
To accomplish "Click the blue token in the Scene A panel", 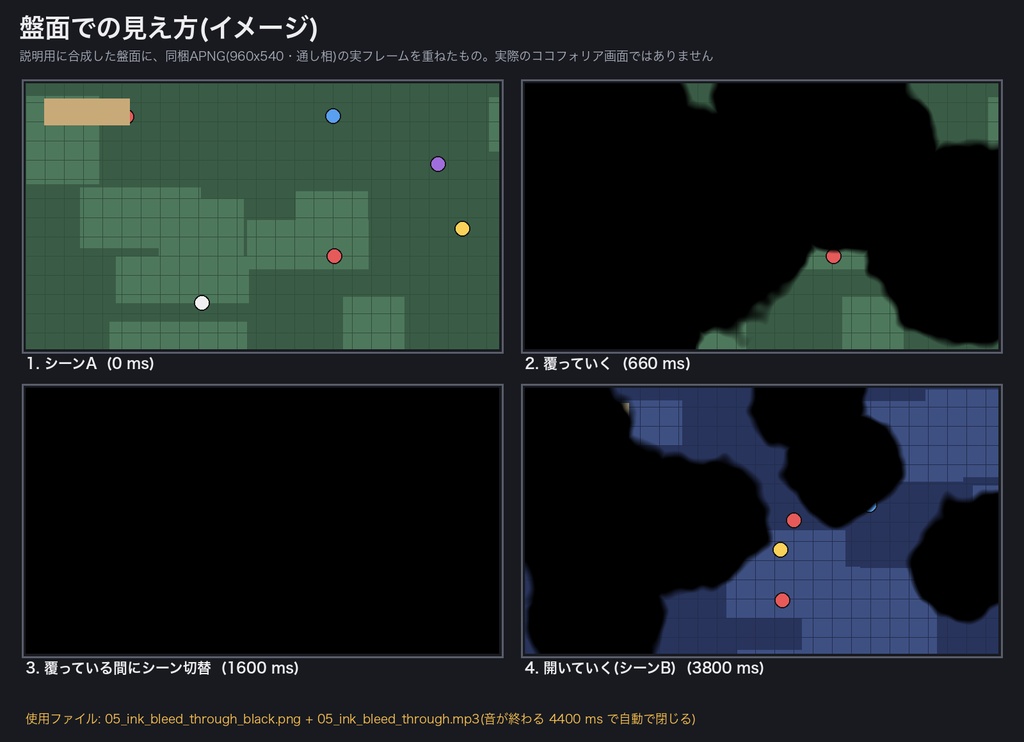I will 333,116.
